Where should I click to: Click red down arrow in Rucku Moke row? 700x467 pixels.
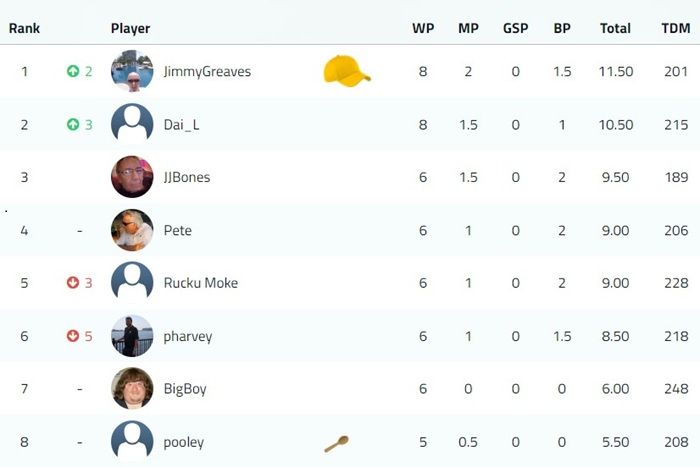tap(73, 283)
